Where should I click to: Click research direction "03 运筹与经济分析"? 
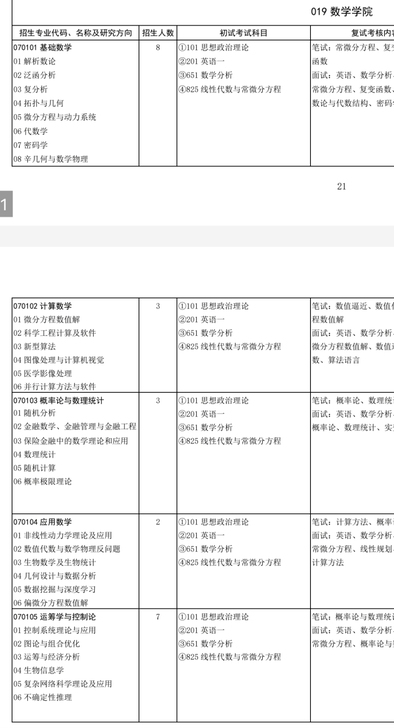point(46,656)
